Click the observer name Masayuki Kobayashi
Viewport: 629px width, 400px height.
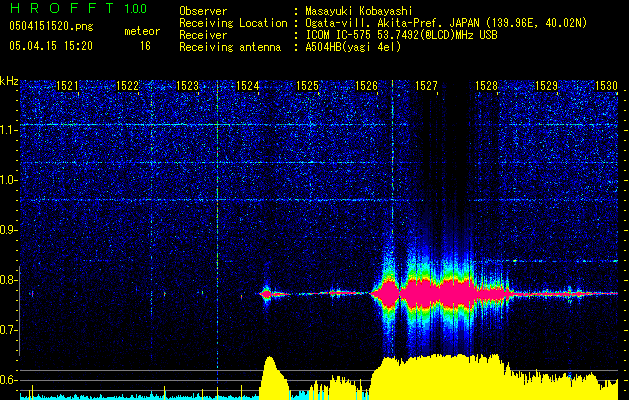359,11
